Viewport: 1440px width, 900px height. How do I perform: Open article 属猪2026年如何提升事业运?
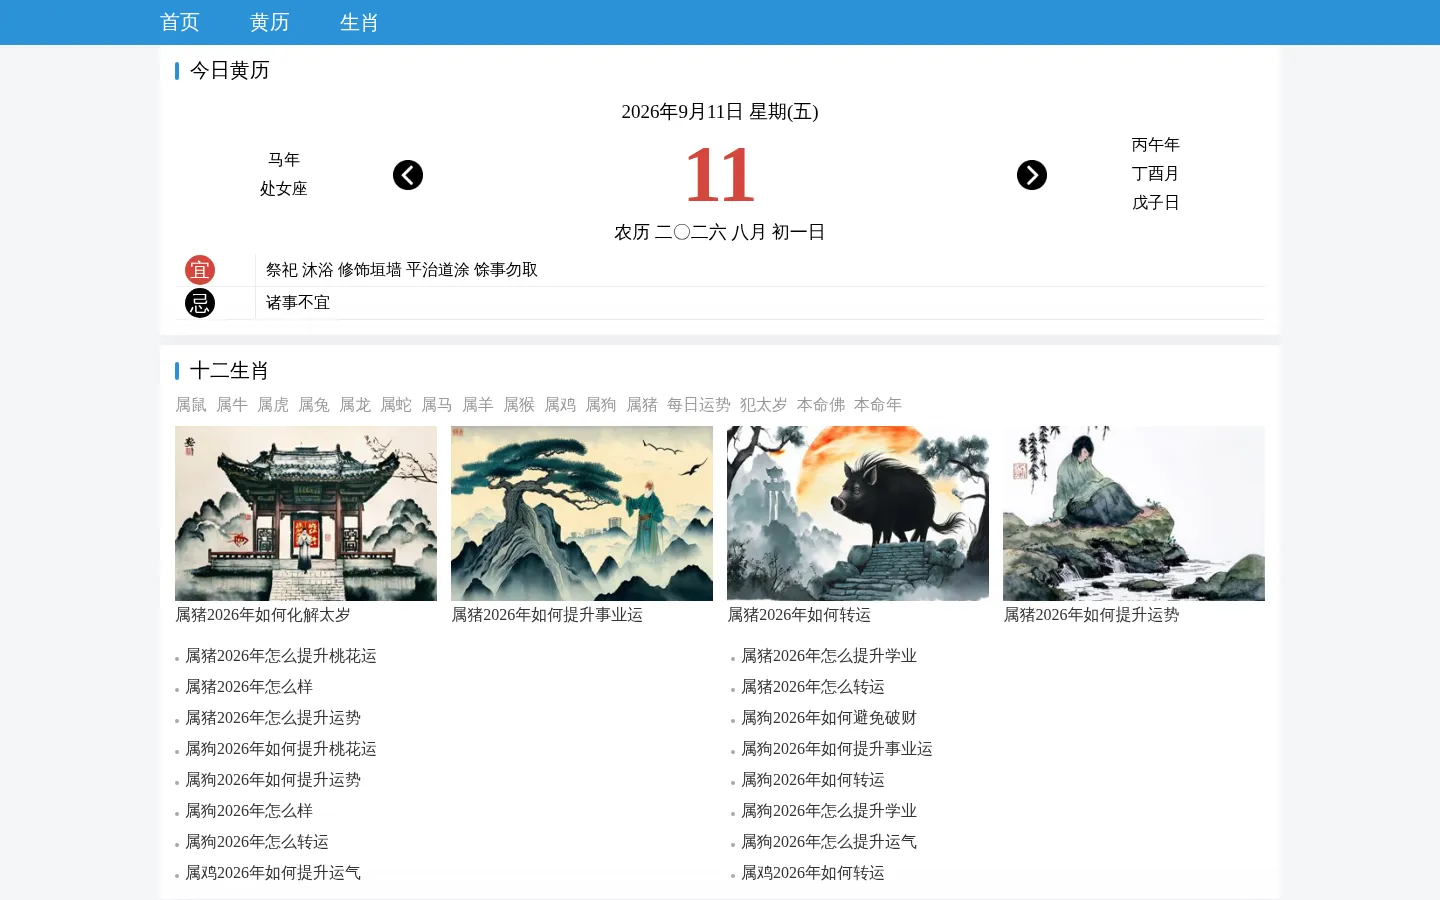coord(547,615)
